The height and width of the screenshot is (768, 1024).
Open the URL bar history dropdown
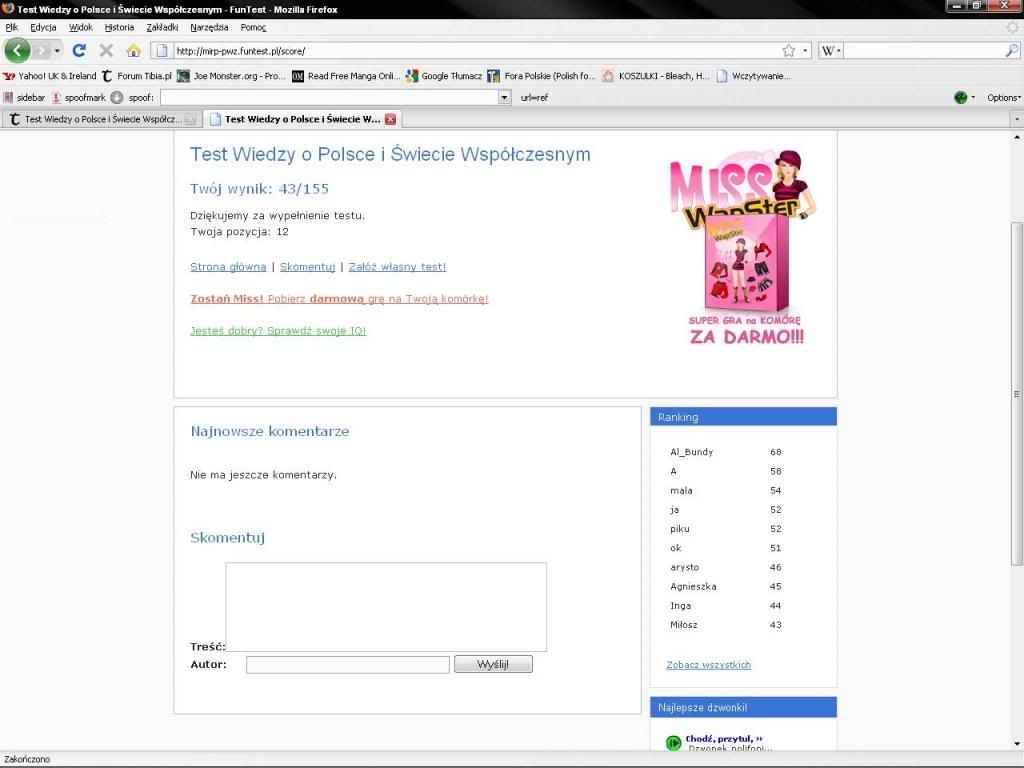[x=805, y=50]
